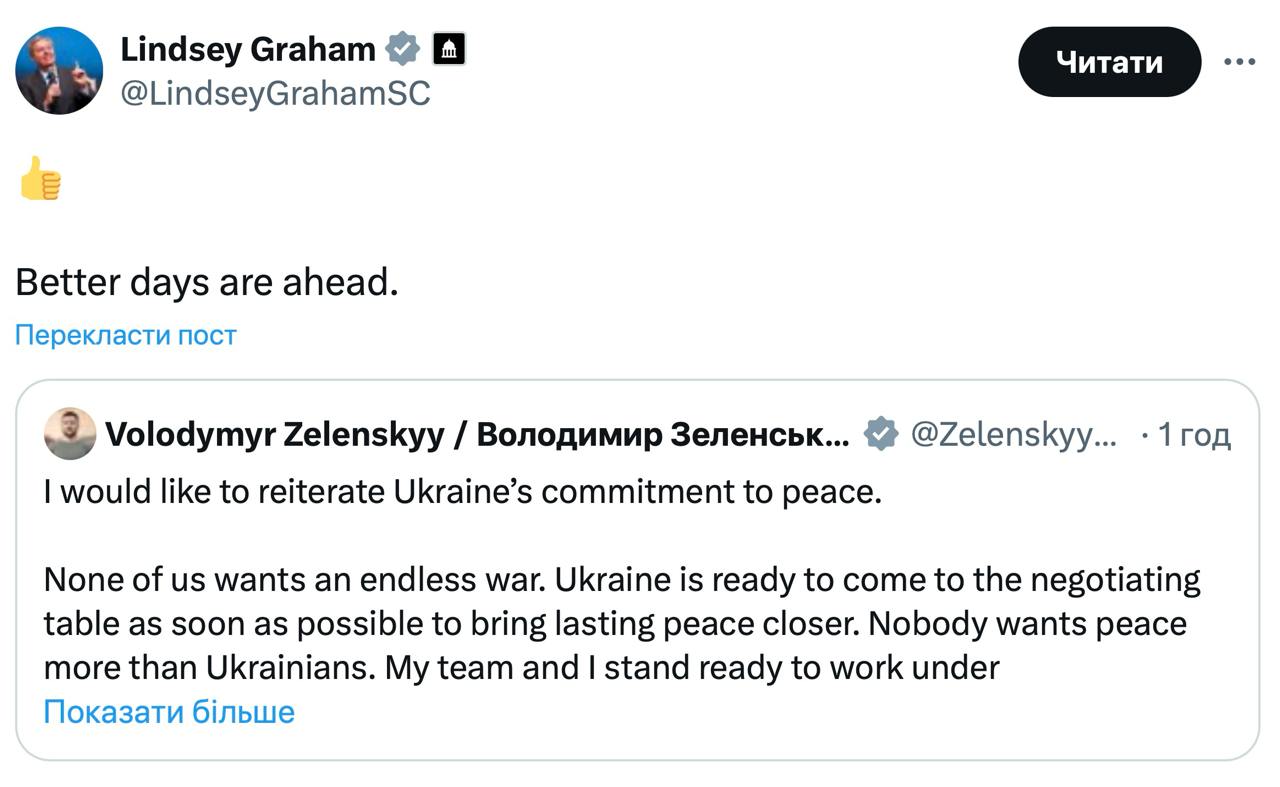Image resolution: width=1280 pixels, height=787 pixels.
Task: Open the Lindsey Graham display name link
Action: pyautogui.click(x=247, y=48)
